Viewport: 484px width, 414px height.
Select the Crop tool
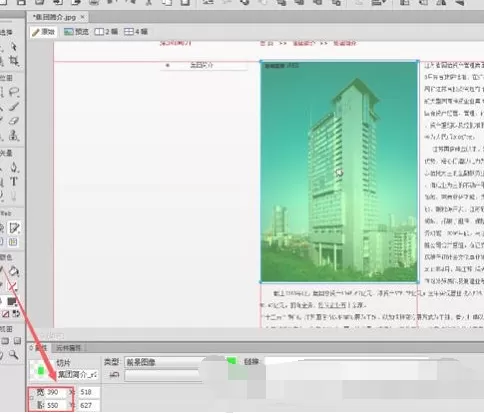(14, 61)
